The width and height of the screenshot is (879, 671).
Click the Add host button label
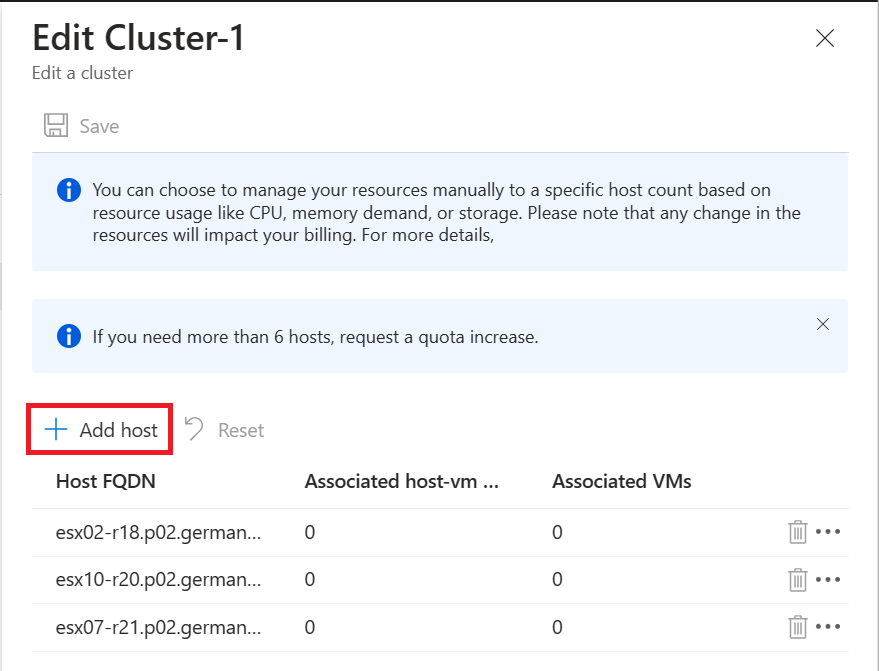point(119,430)
